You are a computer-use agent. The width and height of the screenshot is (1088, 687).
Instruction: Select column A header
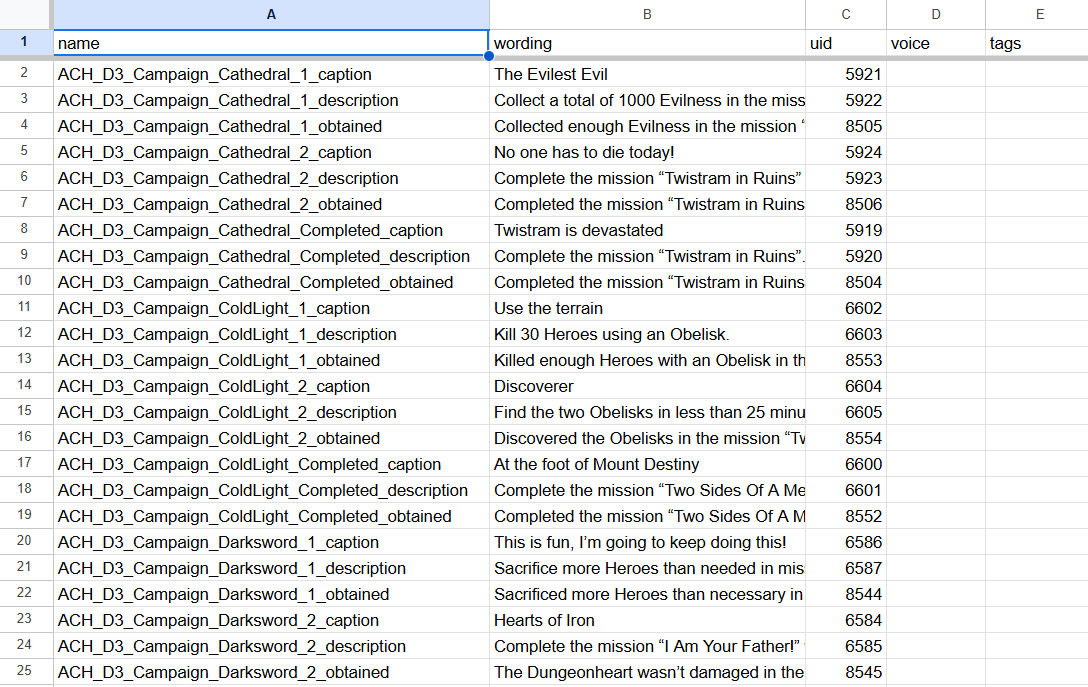pyautogui.click(x=271, y=14)
